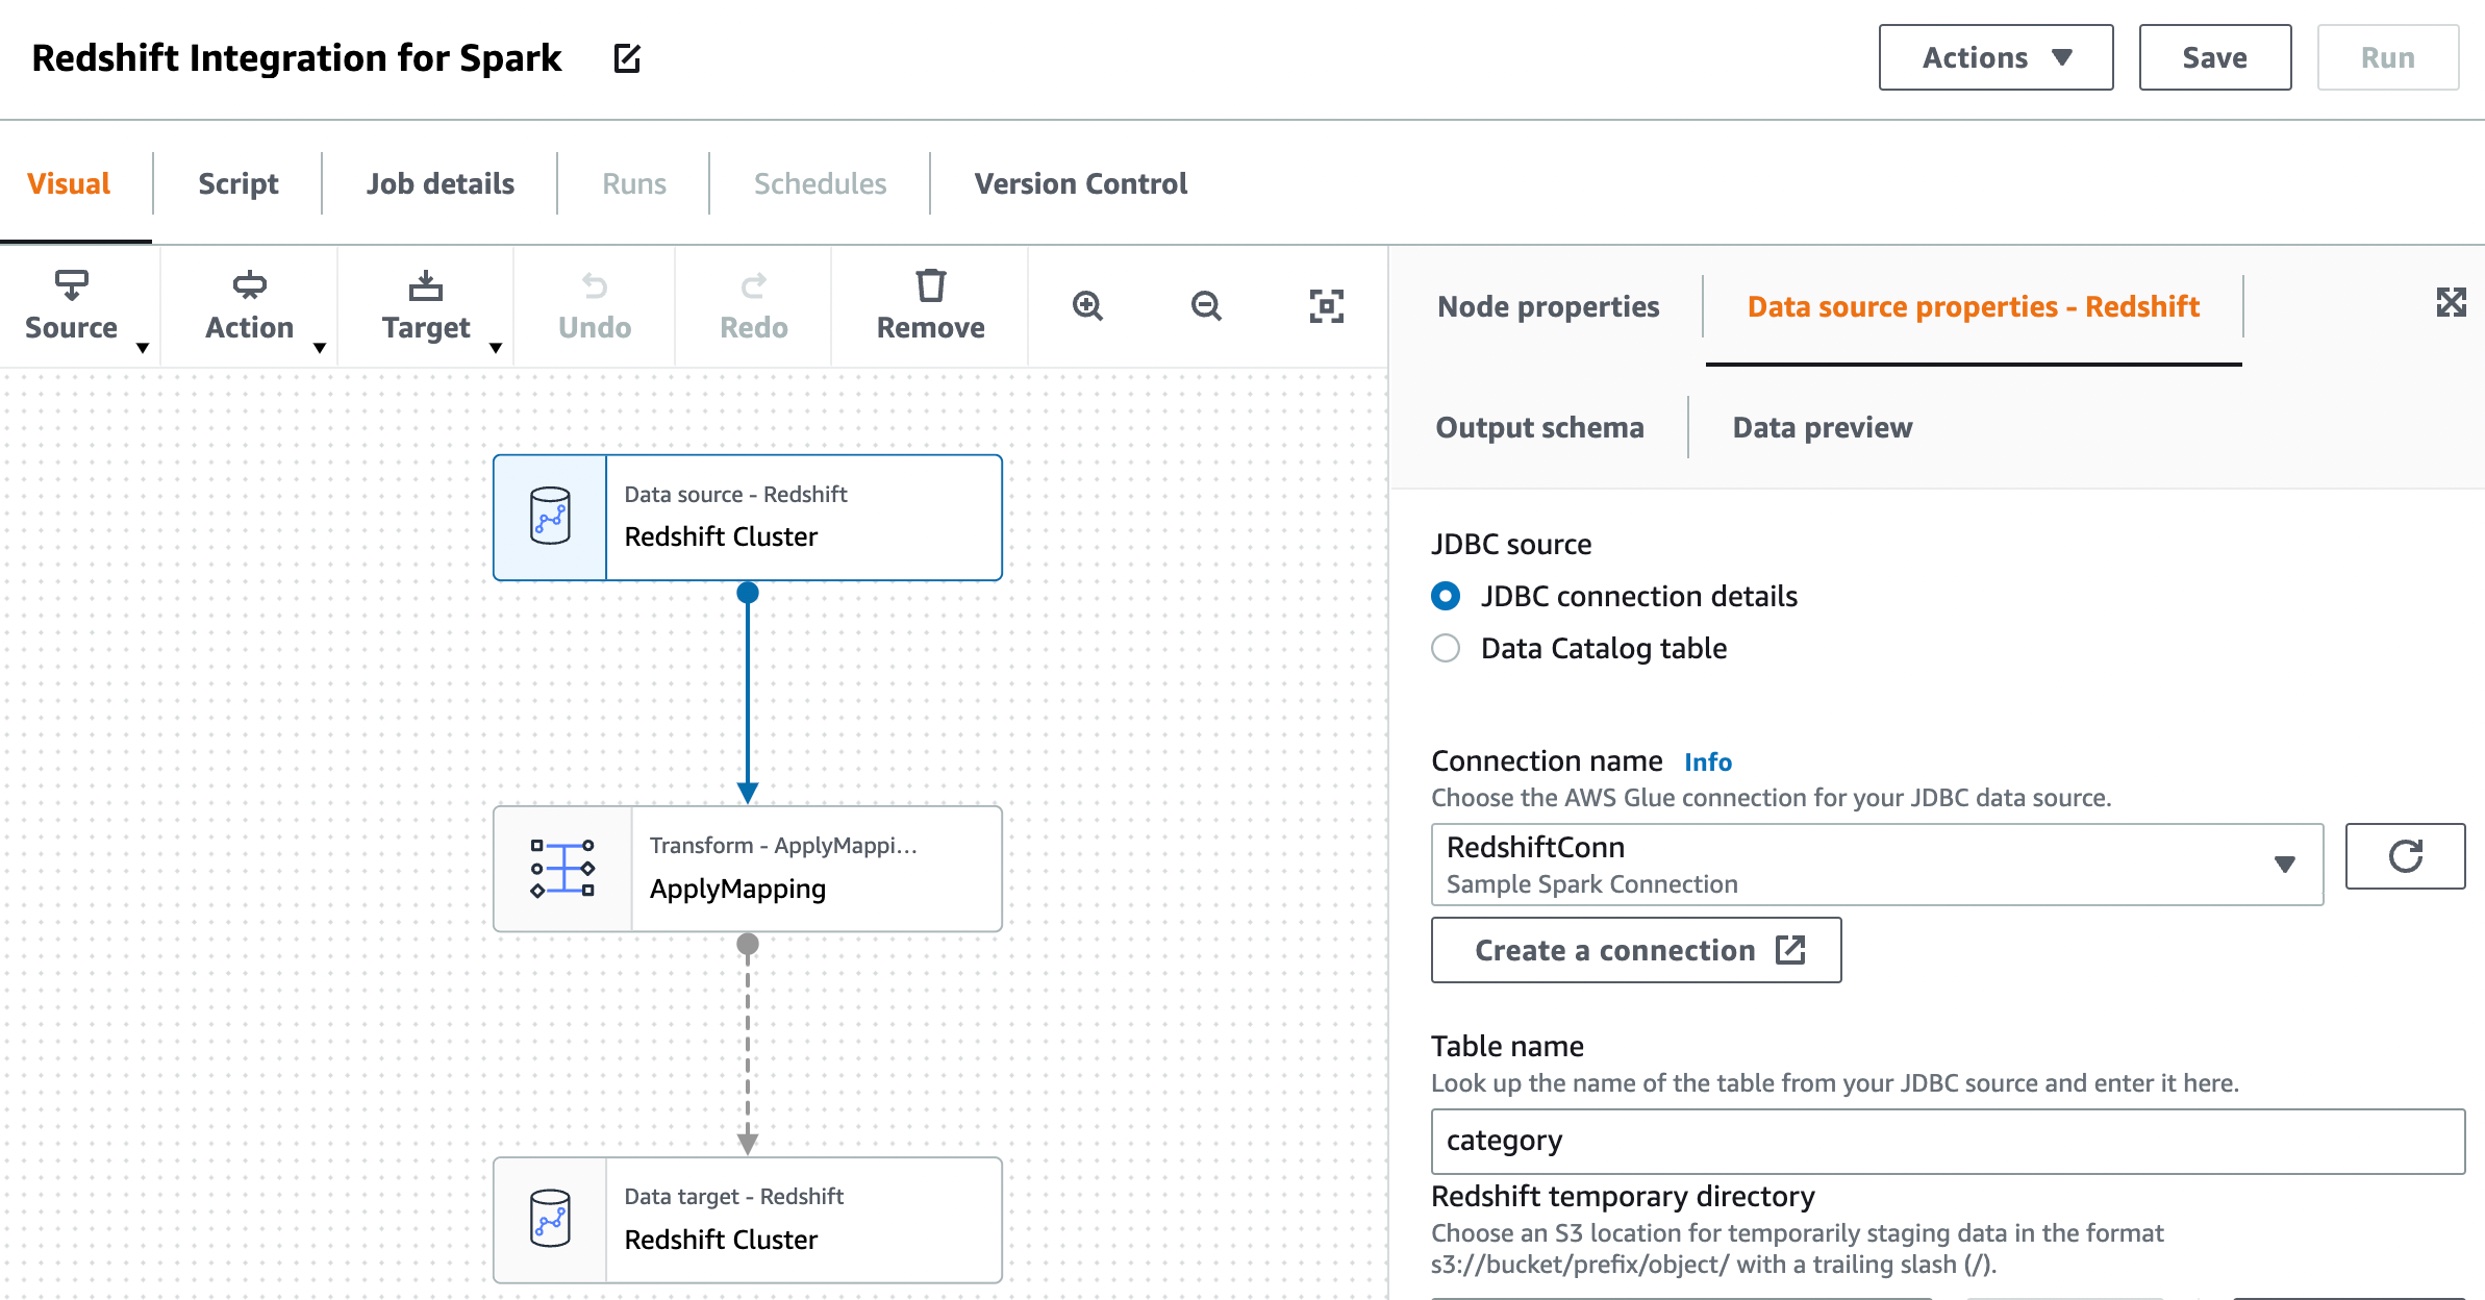Select Data Catalog table radio option
The image size is (2485, 1300).
pyautogui.click(x=1445, y=648)
